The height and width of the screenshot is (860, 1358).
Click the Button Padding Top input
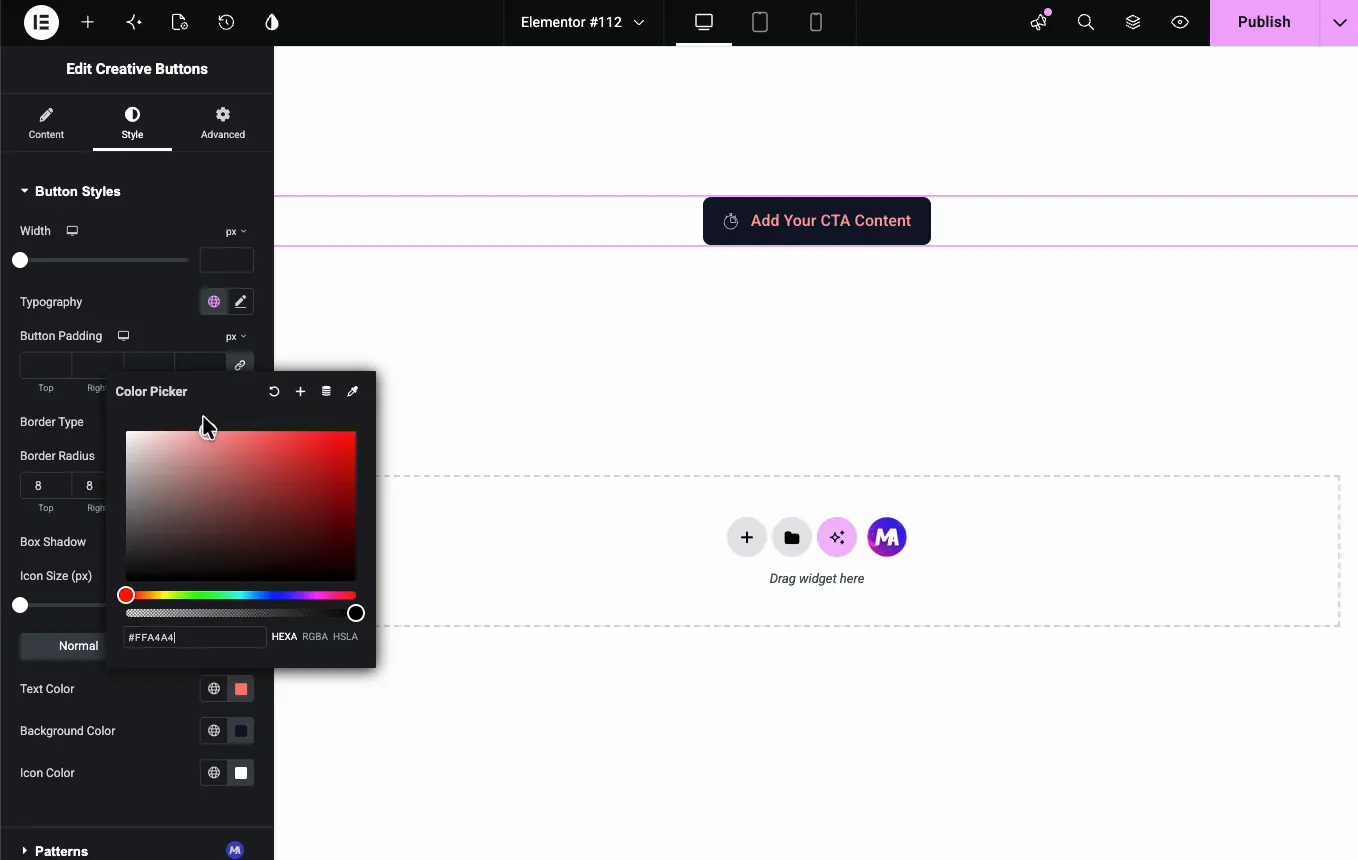coord(46,365)
